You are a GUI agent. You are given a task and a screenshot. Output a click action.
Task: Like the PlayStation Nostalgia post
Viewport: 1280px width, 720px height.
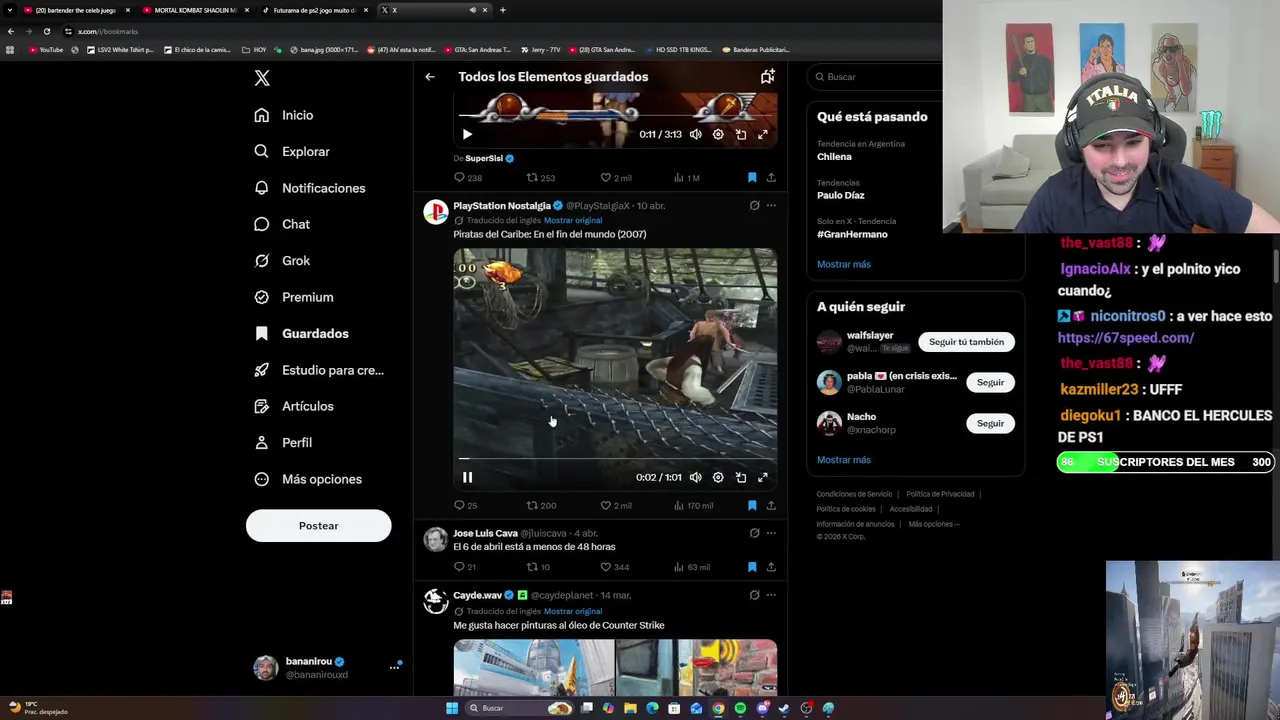pos(615,506)
